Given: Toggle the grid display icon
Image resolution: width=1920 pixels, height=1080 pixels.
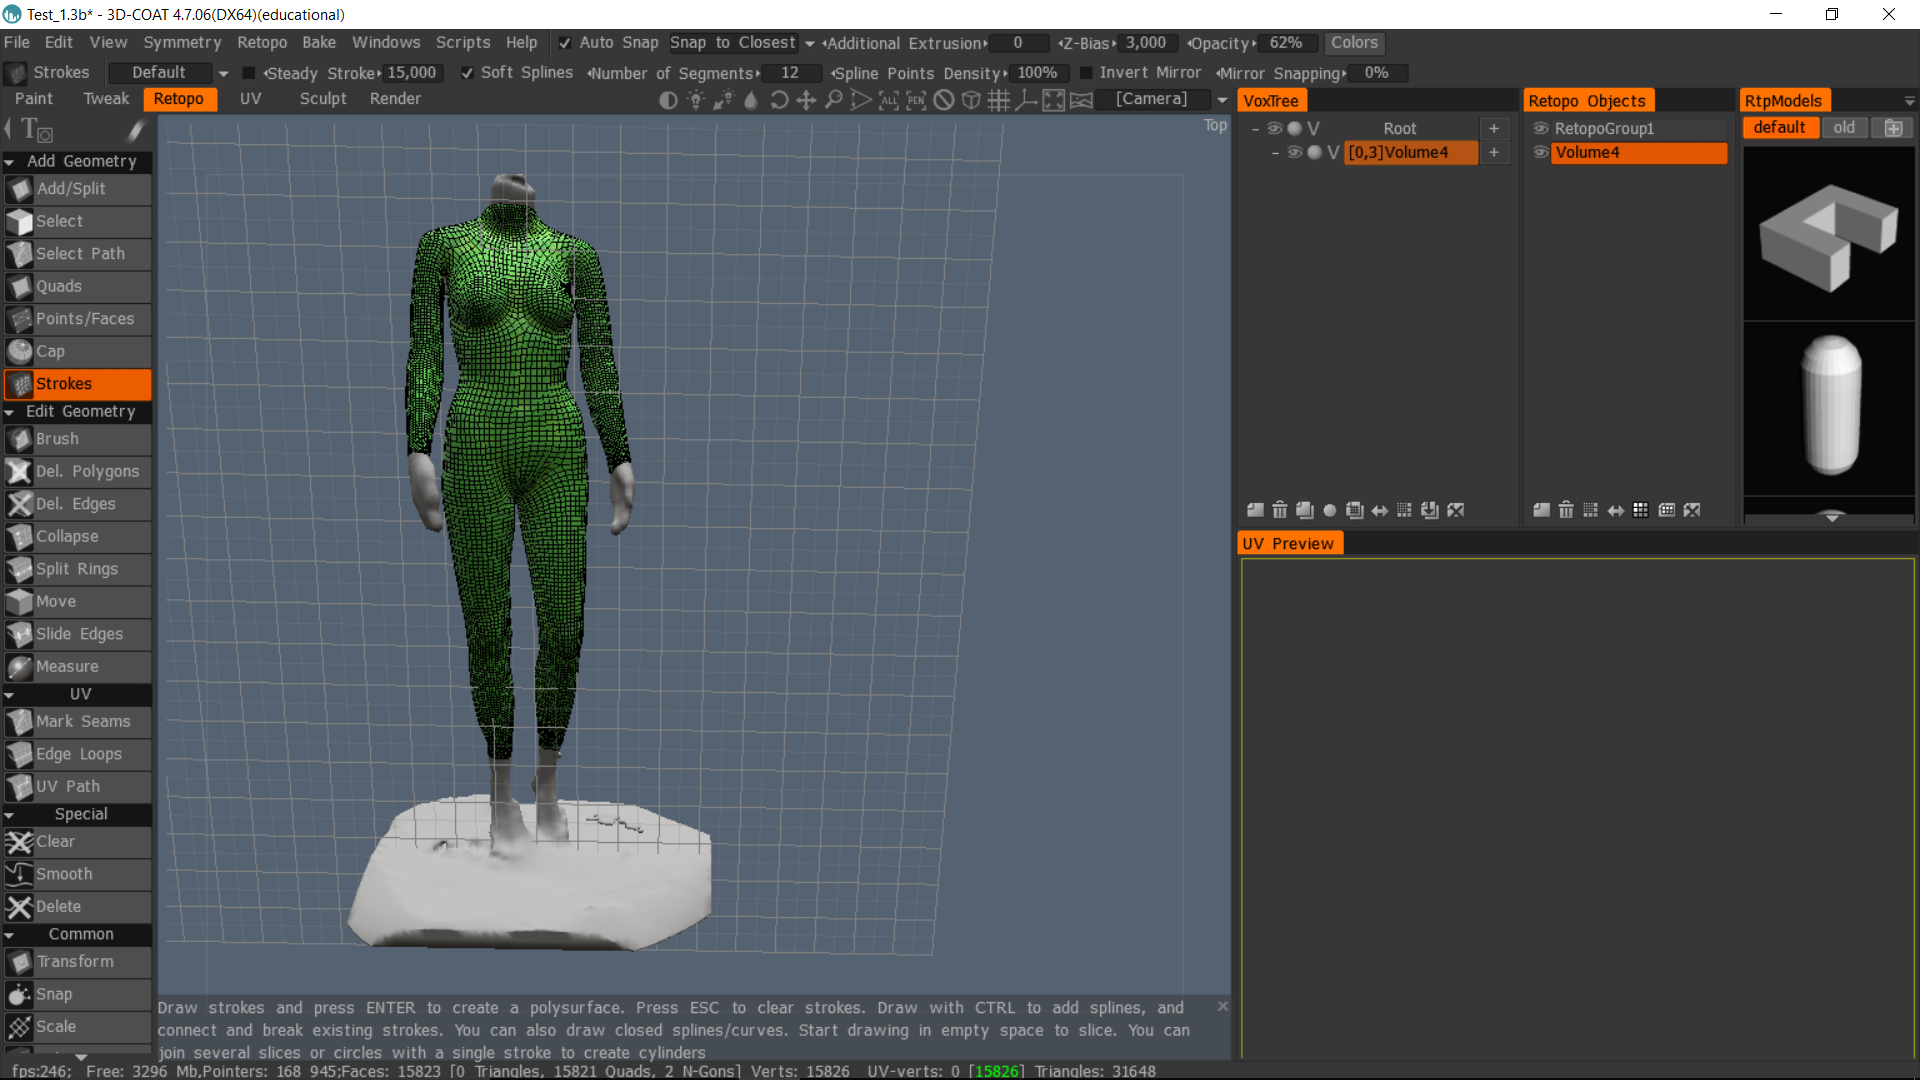Looking at the screenshot, I should [x=998, y=100].
